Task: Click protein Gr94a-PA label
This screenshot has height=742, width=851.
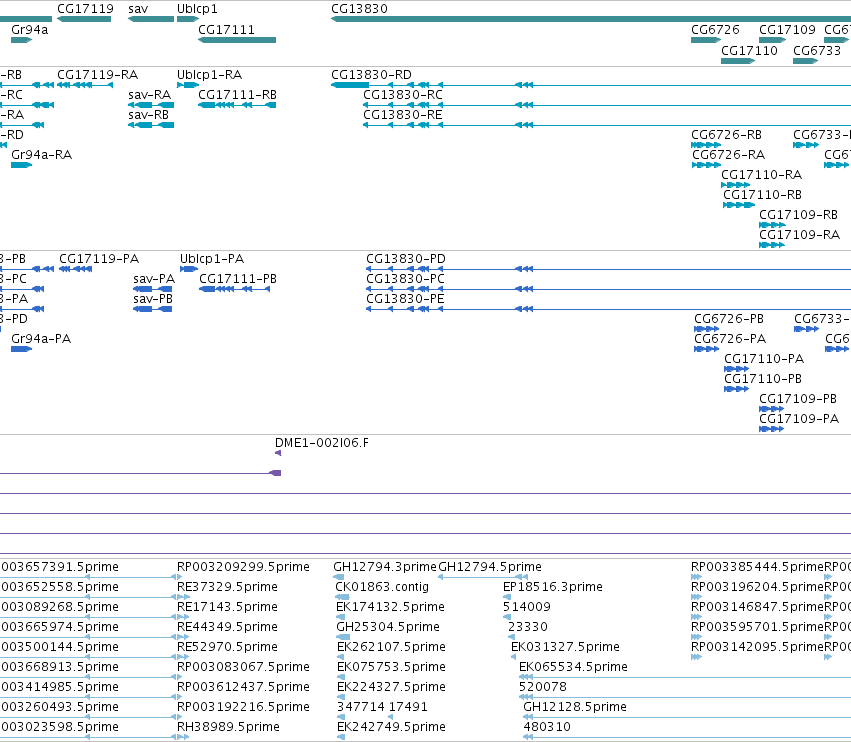Action: tap(41, 339)
